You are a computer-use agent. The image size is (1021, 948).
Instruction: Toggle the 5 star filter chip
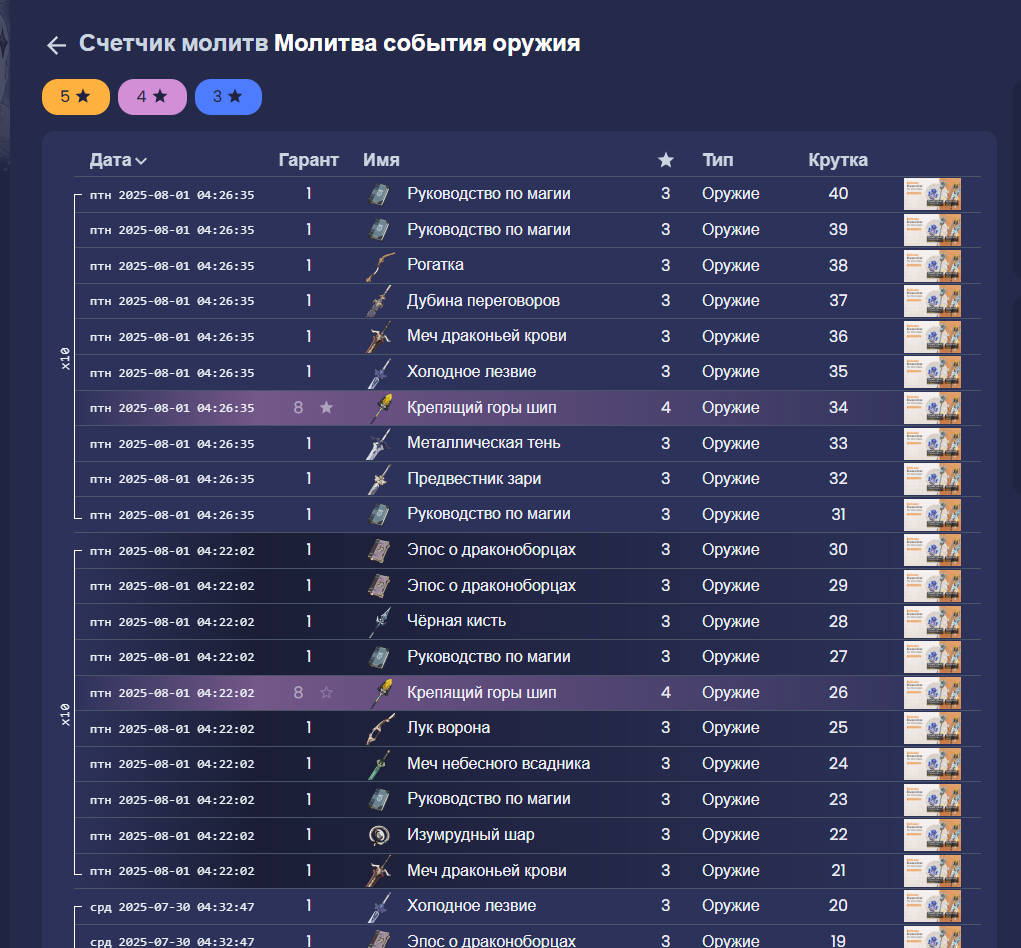click(76, 97)
